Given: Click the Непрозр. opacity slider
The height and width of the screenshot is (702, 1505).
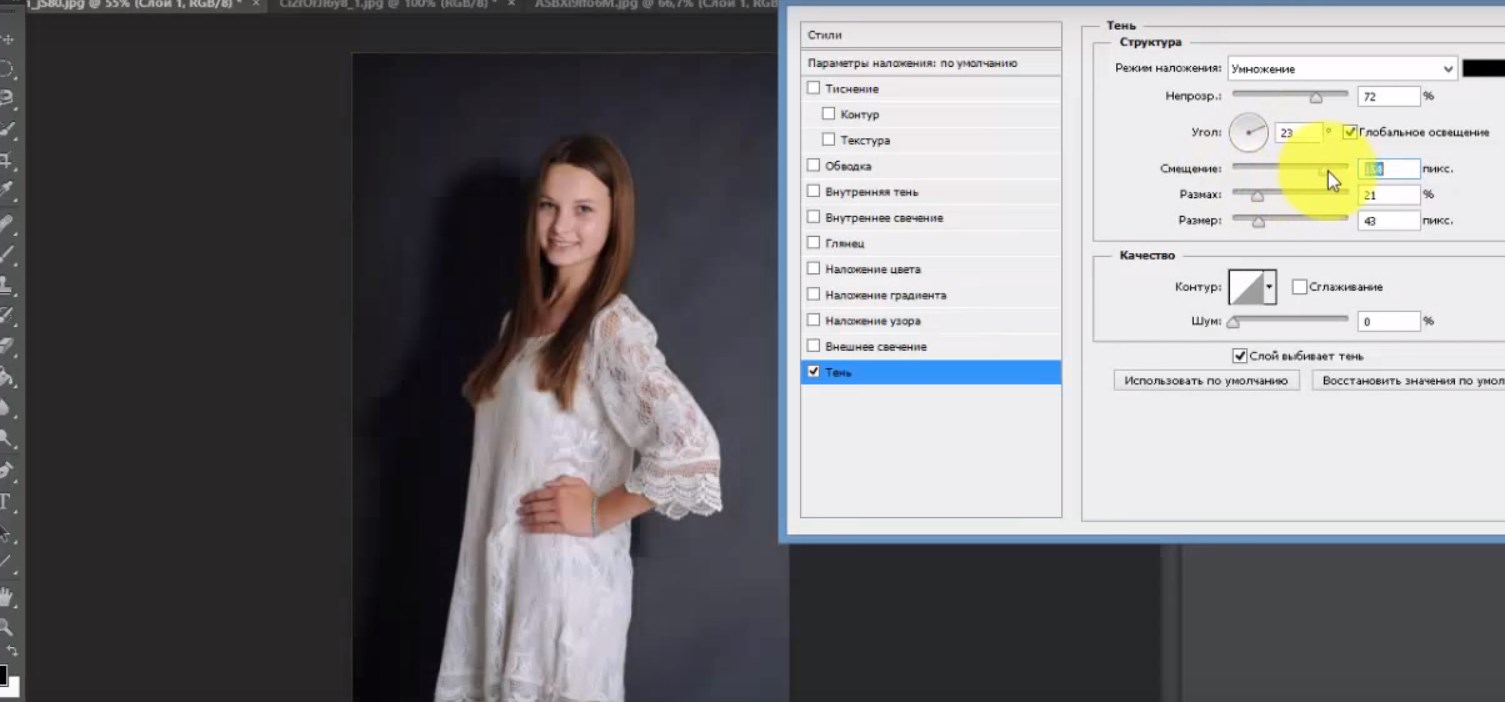Looking at the screenshot, I should pos(1290,96).
